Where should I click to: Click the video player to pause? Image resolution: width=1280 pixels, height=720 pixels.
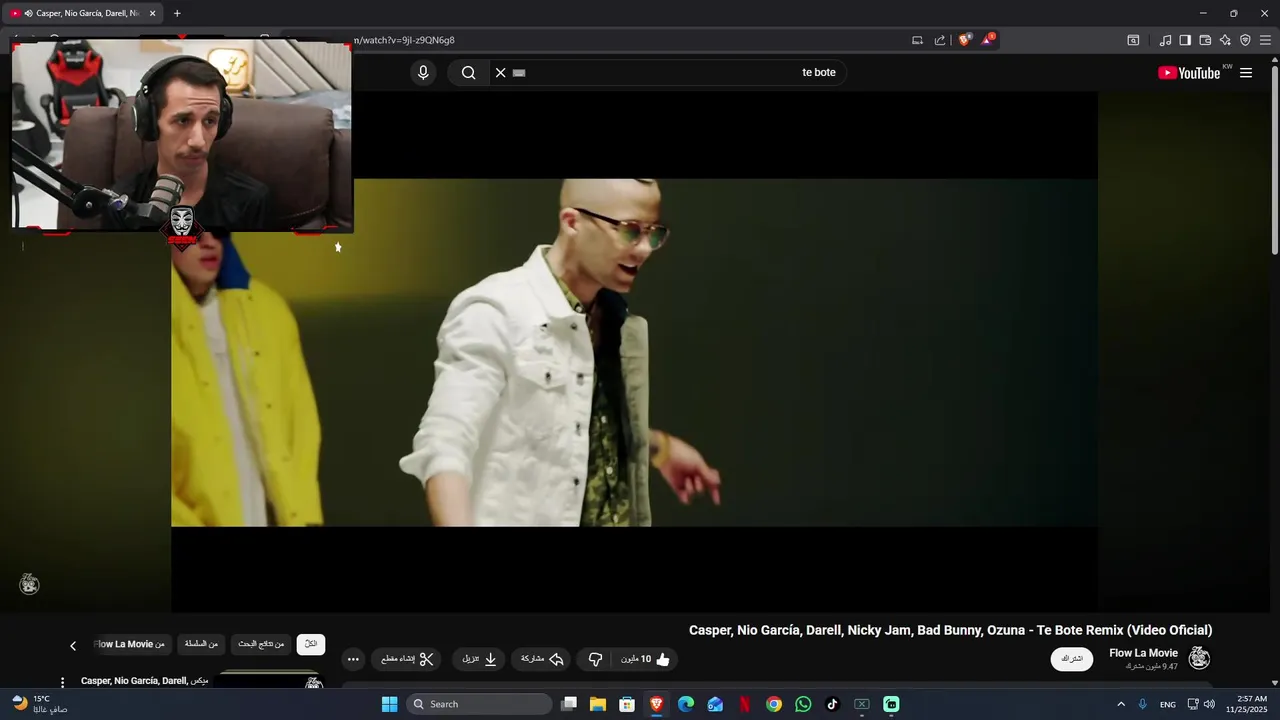[634, 352]
